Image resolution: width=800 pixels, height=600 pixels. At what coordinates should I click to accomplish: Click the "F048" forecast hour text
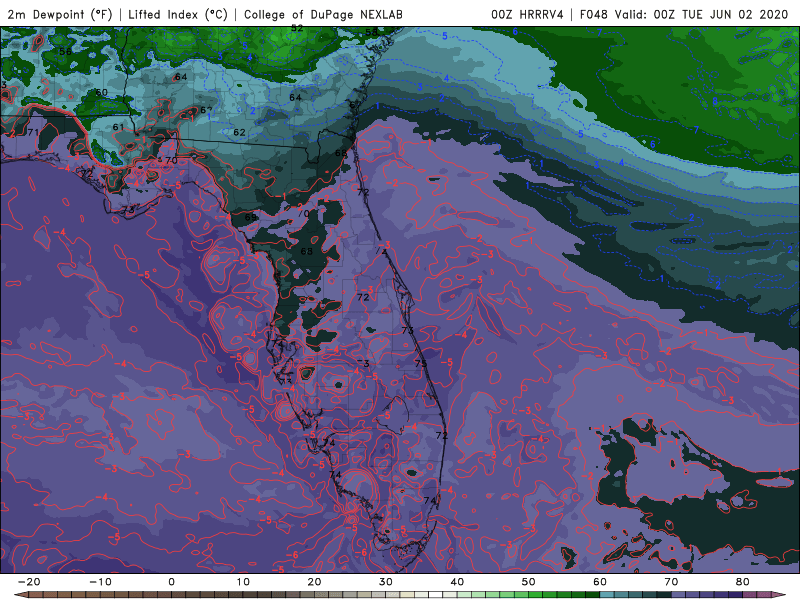[593, 14]
